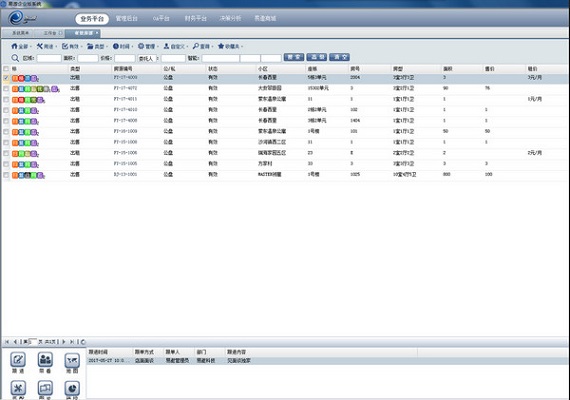Screen dimensions: 570x400
Task: Click the two-people viewing icon at bottom
Action: click(x=45, y=360)
